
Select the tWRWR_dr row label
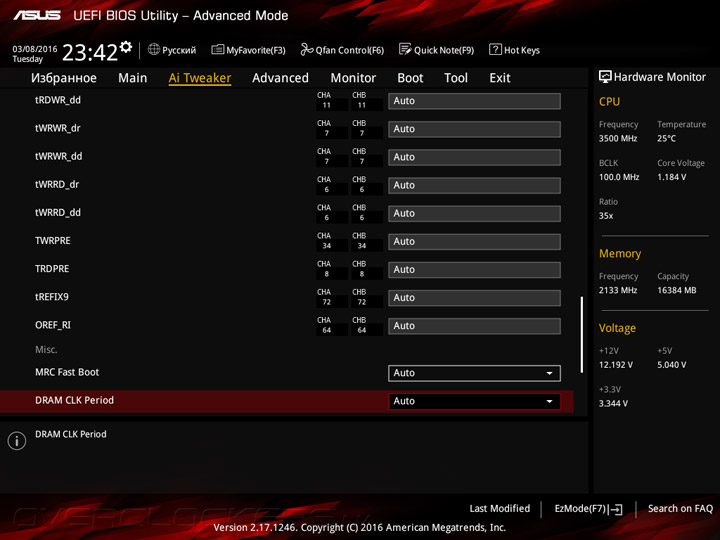pos(58,128)
